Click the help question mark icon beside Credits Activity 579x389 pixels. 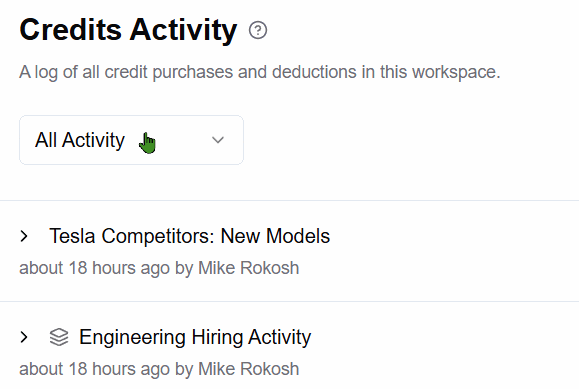pos(258,30)
